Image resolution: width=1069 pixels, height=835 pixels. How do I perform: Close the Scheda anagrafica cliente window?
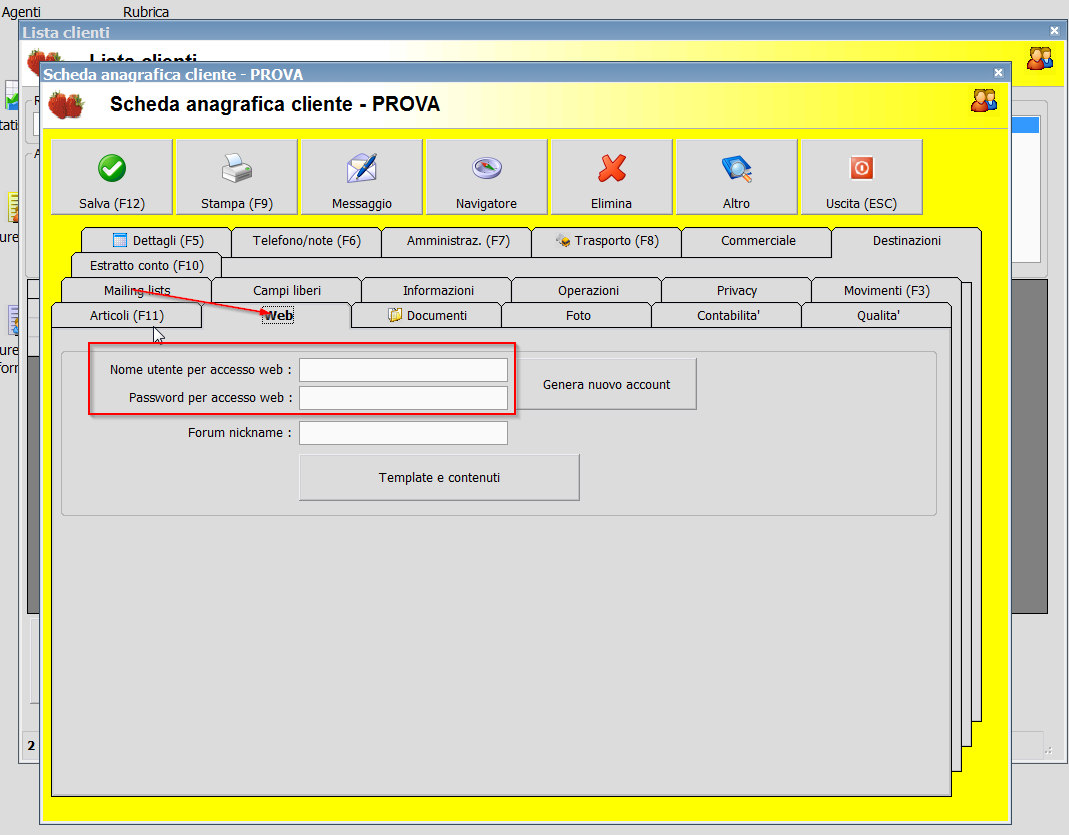pos(998,73)
